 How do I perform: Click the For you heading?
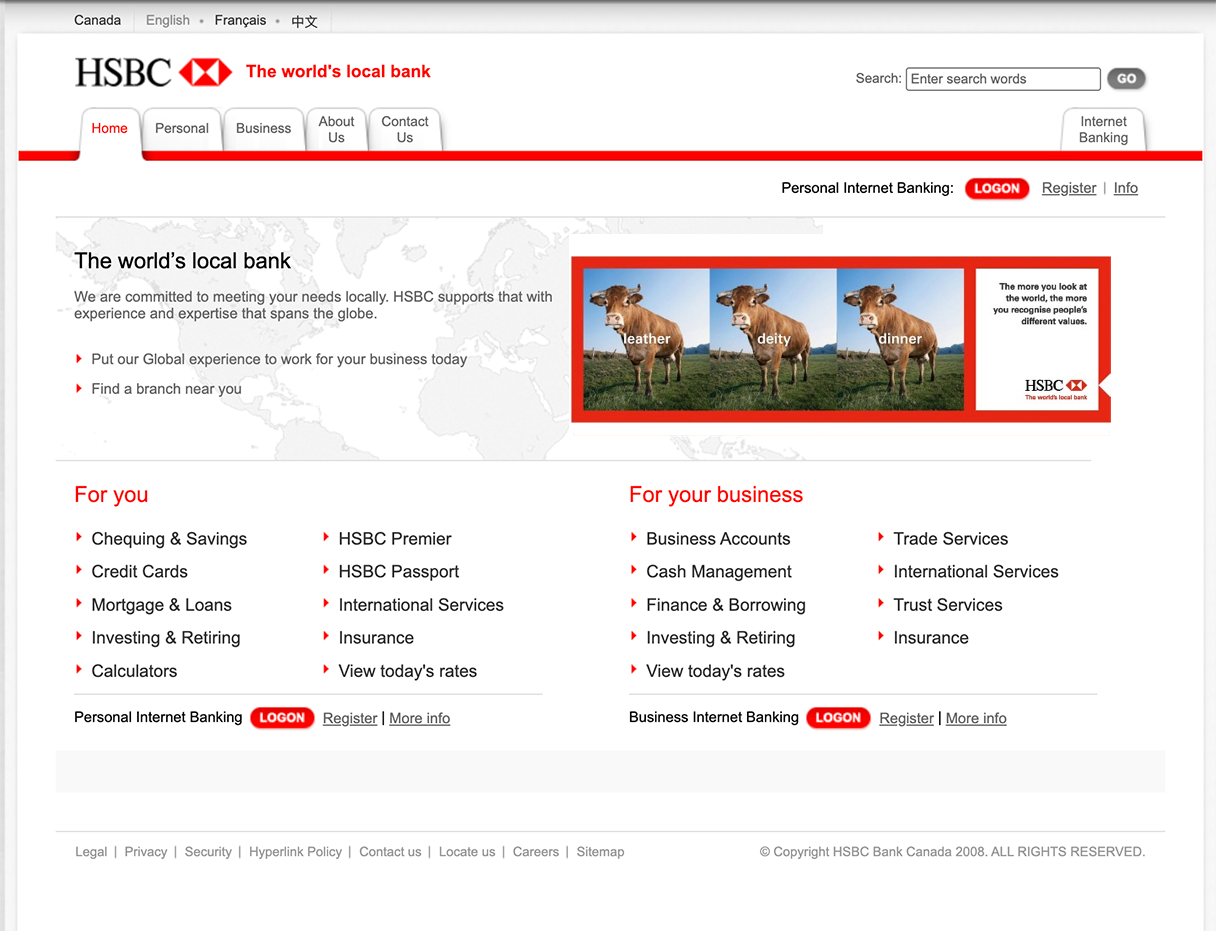[x=111, y=495]
